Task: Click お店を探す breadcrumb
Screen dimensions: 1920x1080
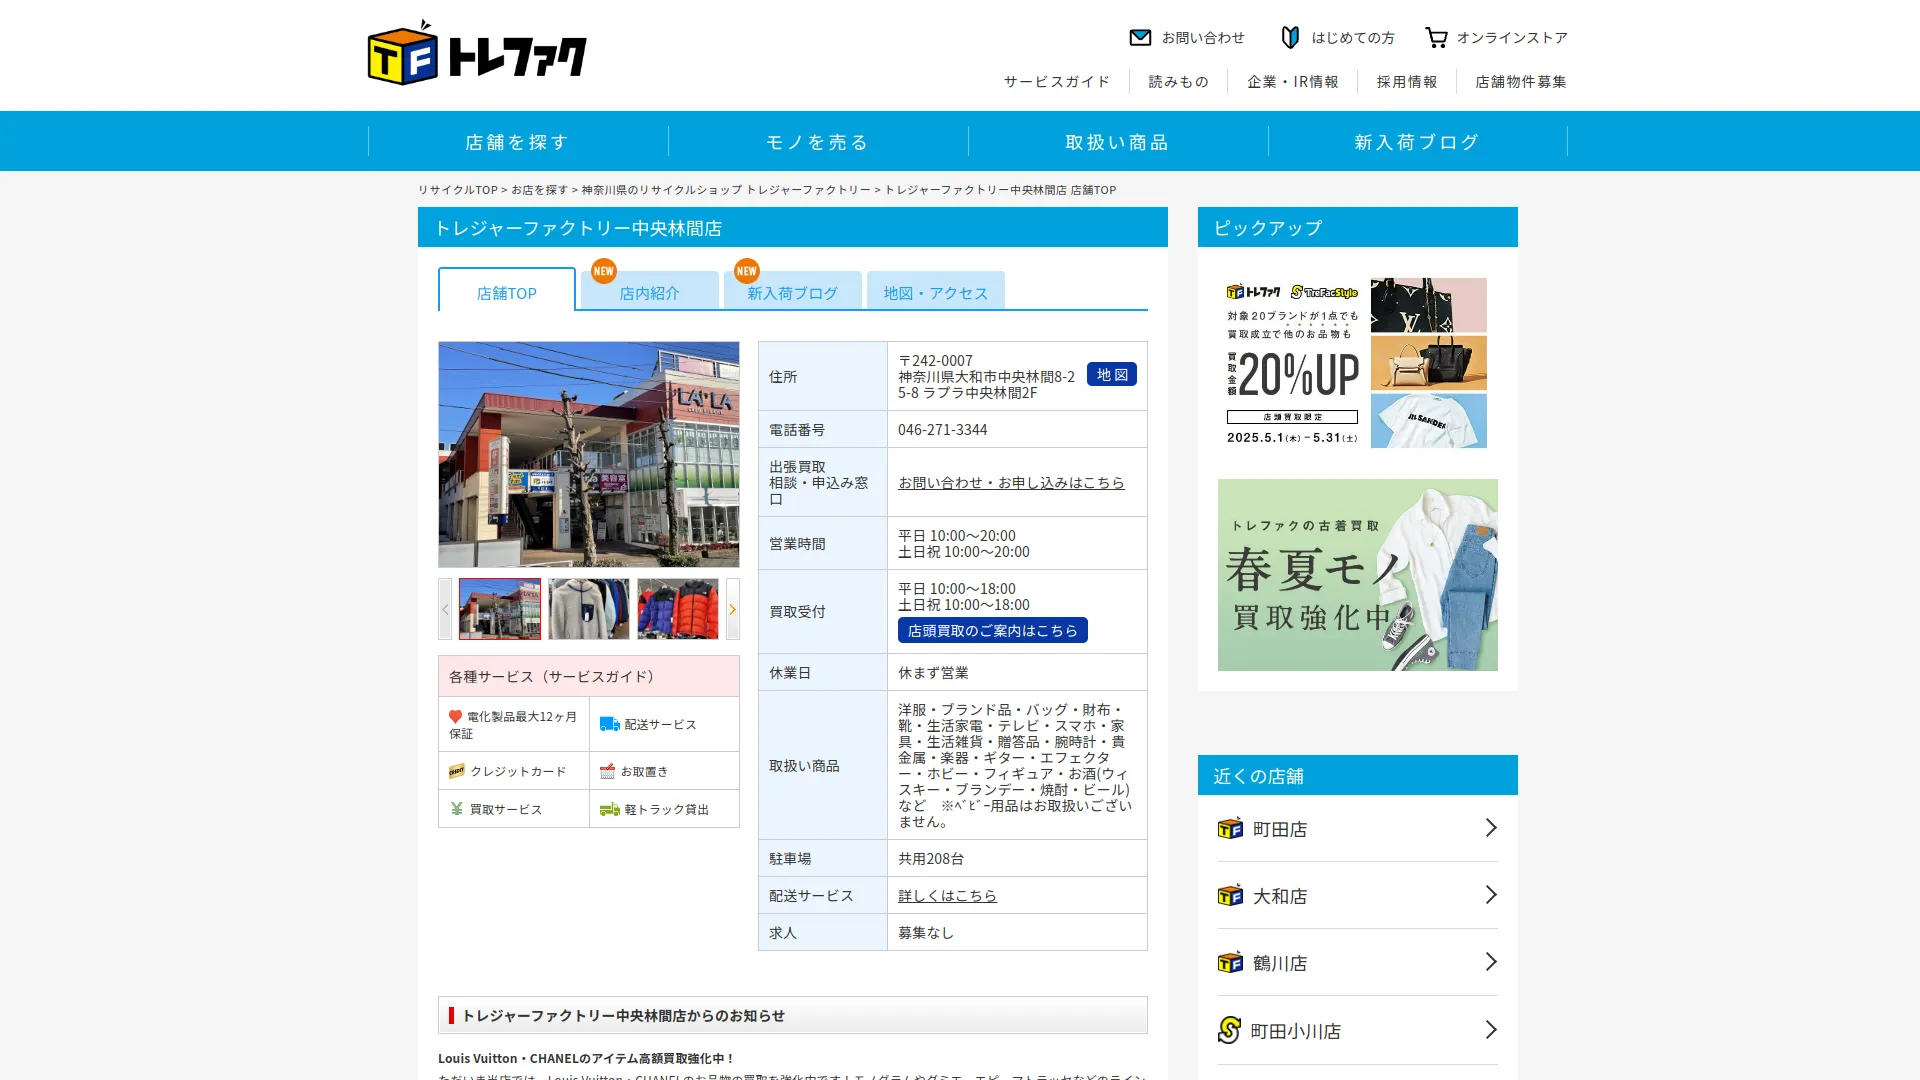Action: click(539, 189)
